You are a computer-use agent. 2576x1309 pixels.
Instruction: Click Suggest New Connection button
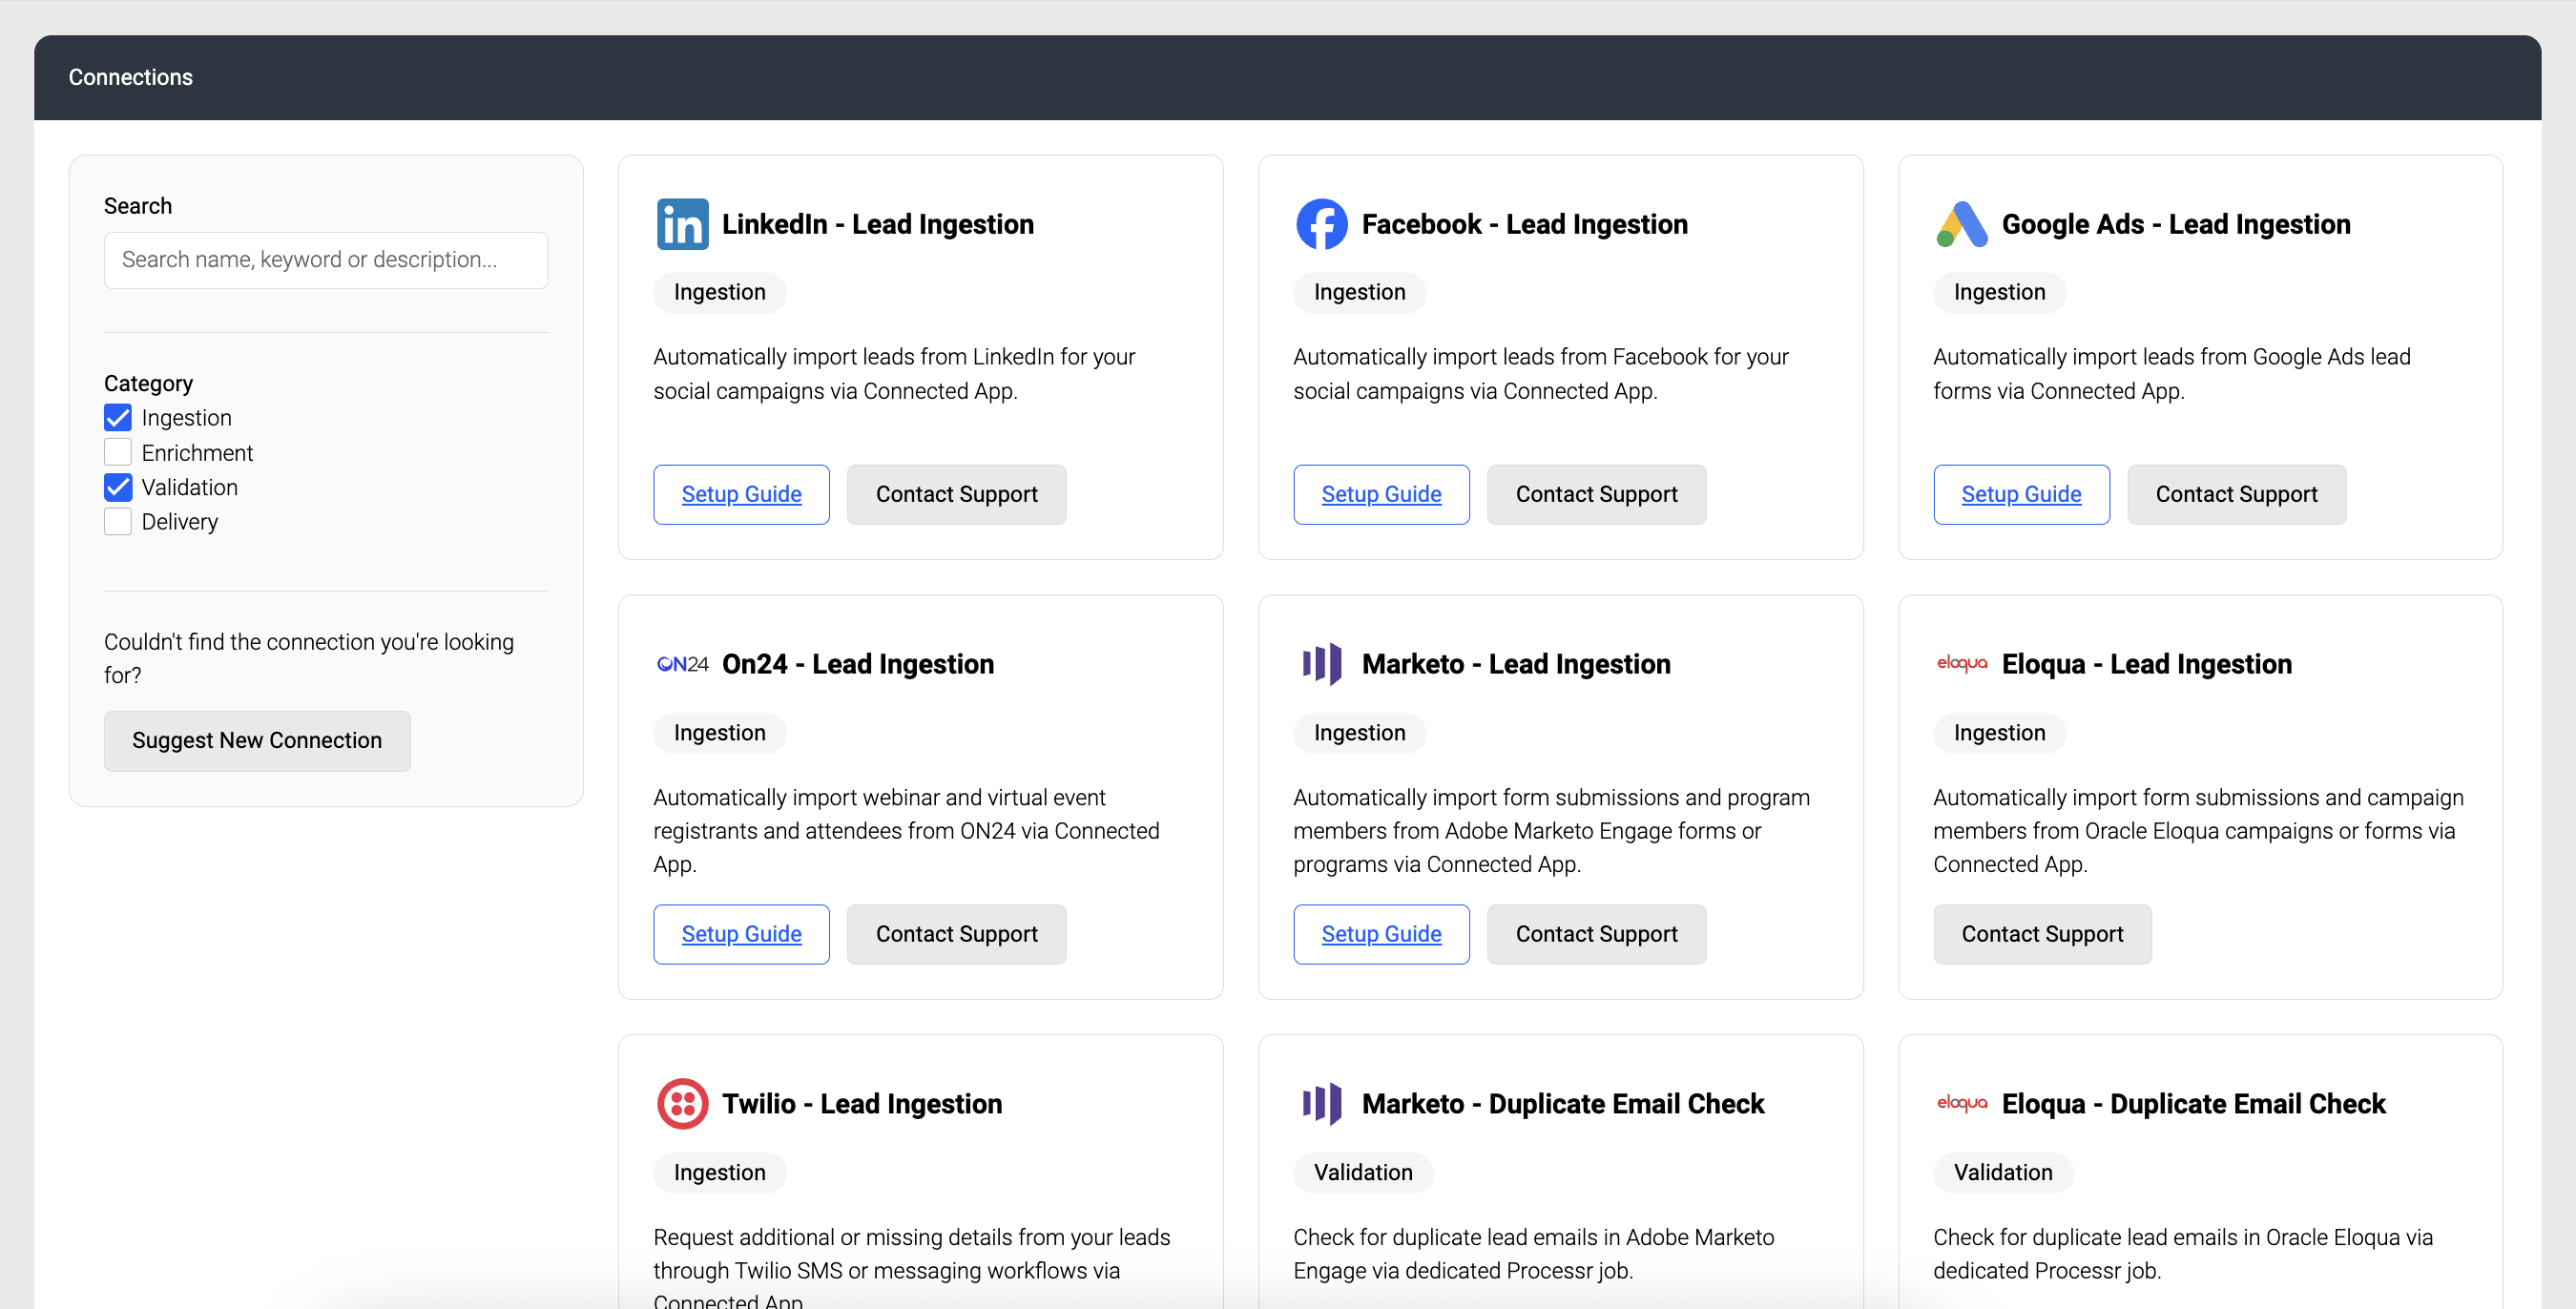257,741
